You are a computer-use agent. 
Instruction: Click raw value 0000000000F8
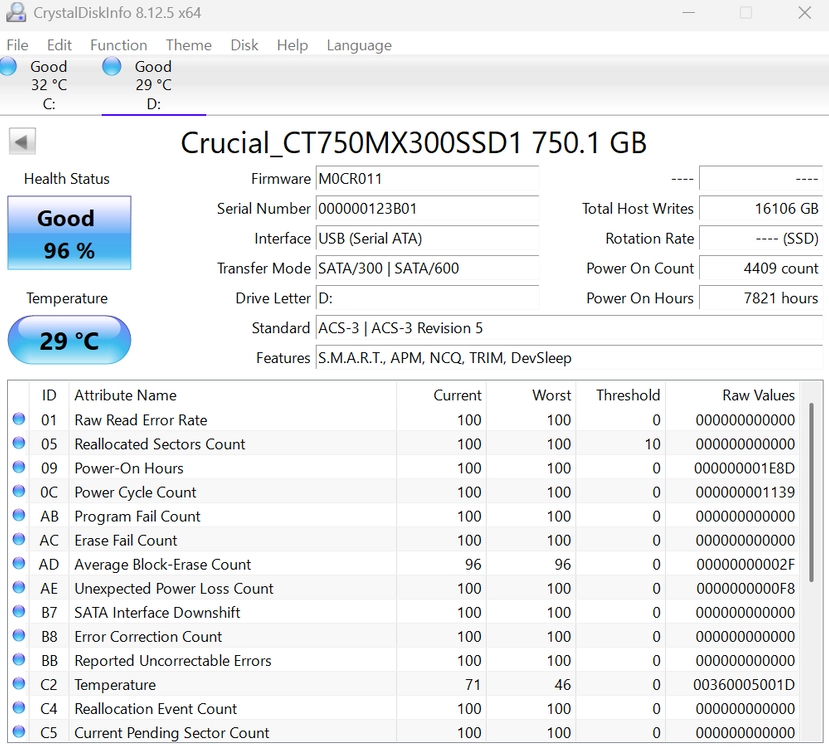pos(745,588)
